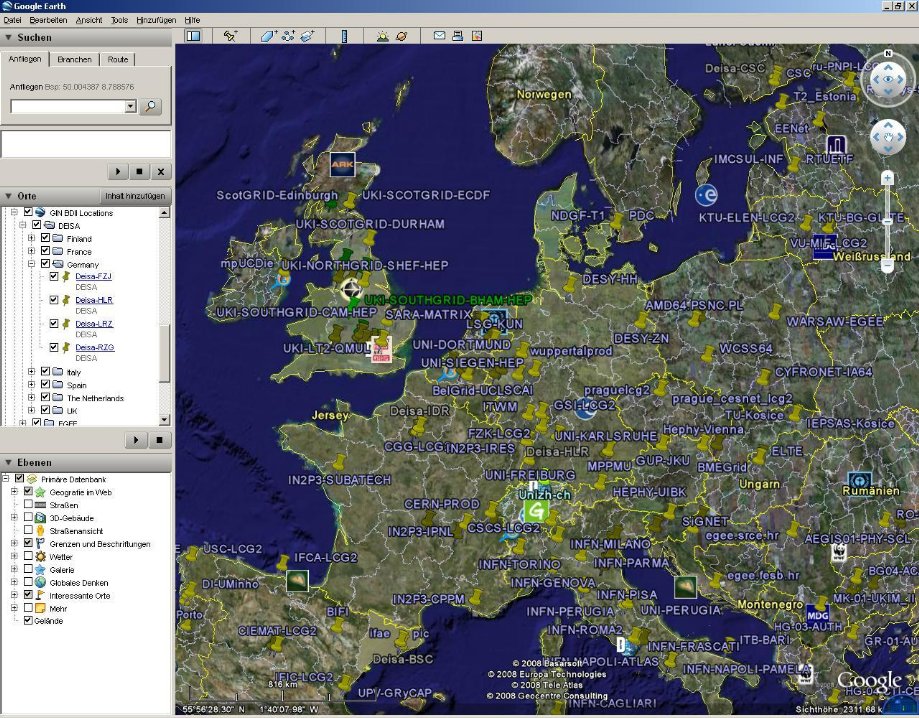Viewport: 919px width, 718px height.
Task: Click the print toolbar icon
Action: [x=458, y=36]
